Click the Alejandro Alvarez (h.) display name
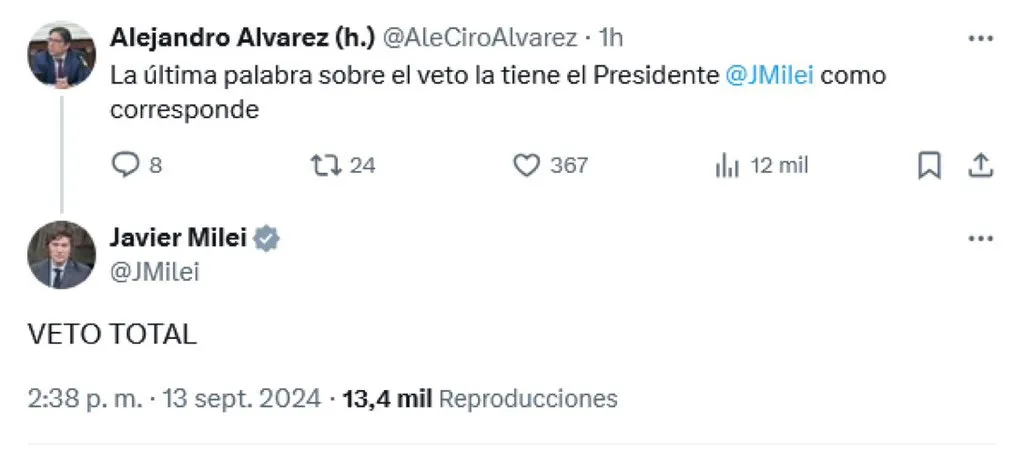Image resolution: width=1024 pixels, height=450 pixels. click(242, 38)
